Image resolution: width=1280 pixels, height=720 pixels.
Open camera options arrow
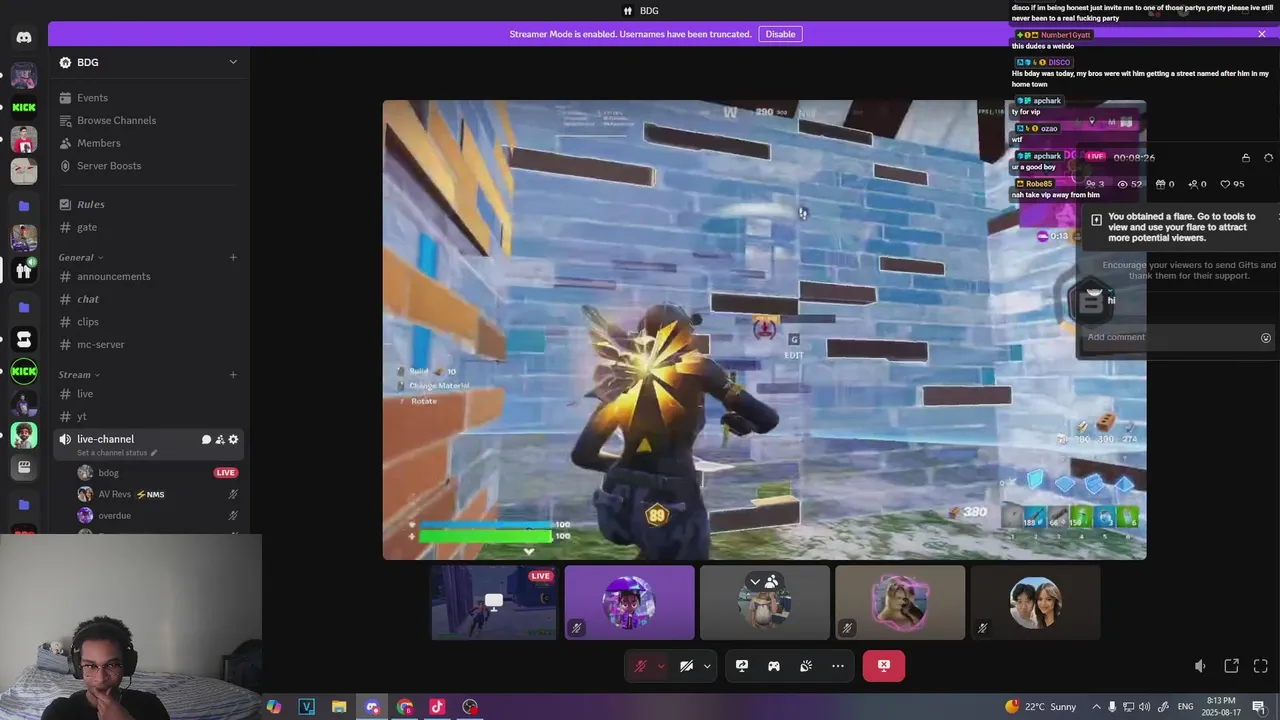[707, 666]
